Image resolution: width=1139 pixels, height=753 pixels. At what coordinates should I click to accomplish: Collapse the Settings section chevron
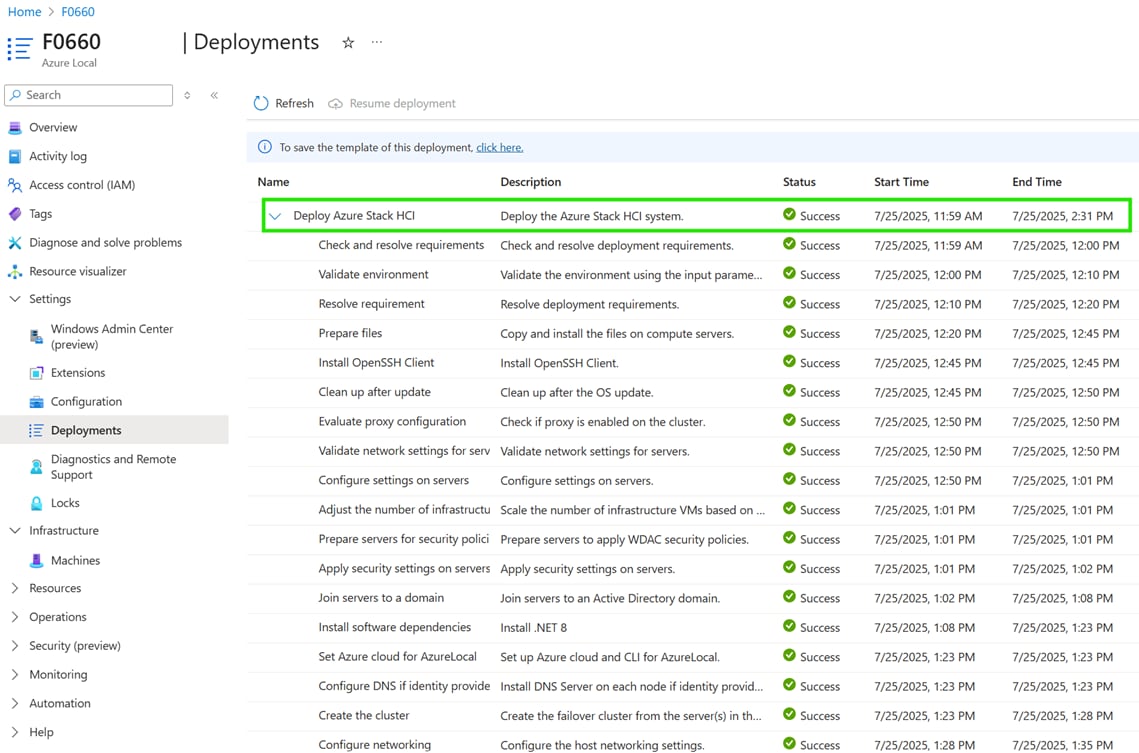coord(15,298)
